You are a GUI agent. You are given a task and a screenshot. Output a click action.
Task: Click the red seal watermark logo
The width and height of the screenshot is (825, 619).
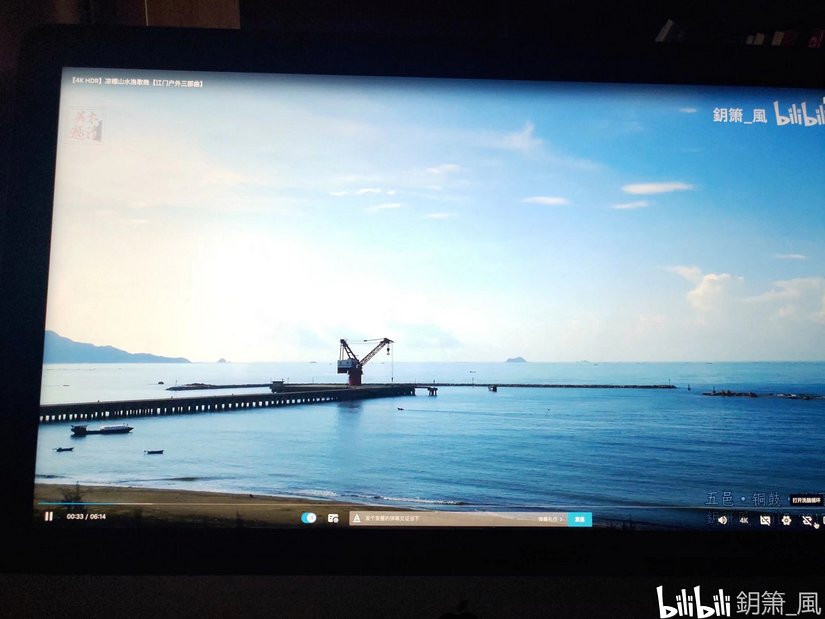coord(85,125)
